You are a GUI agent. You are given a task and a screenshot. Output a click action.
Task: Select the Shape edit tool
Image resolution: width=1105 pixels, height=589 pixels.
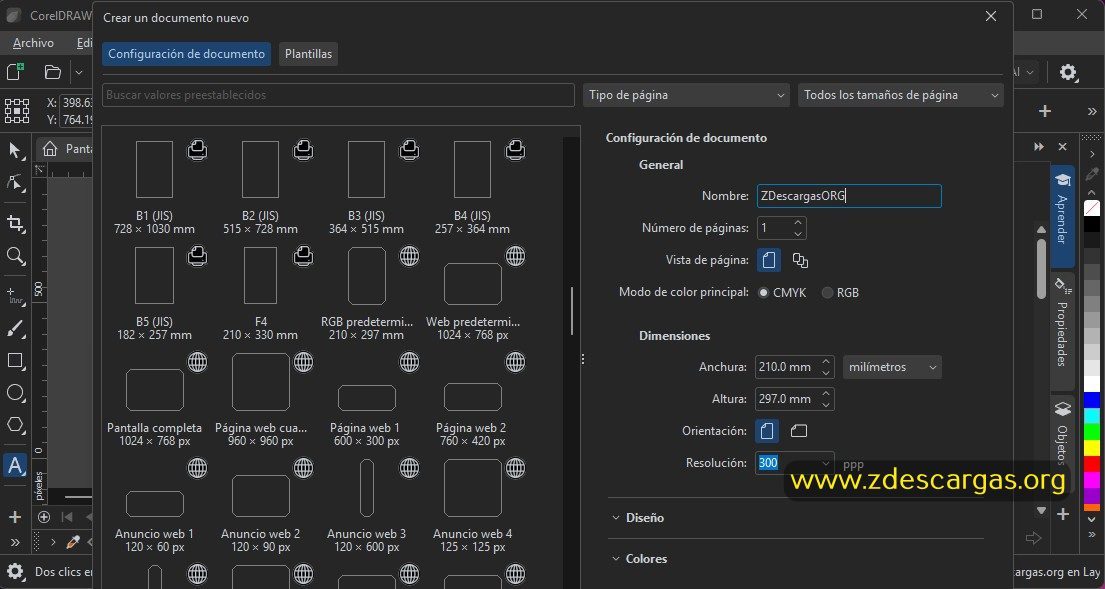15,185
